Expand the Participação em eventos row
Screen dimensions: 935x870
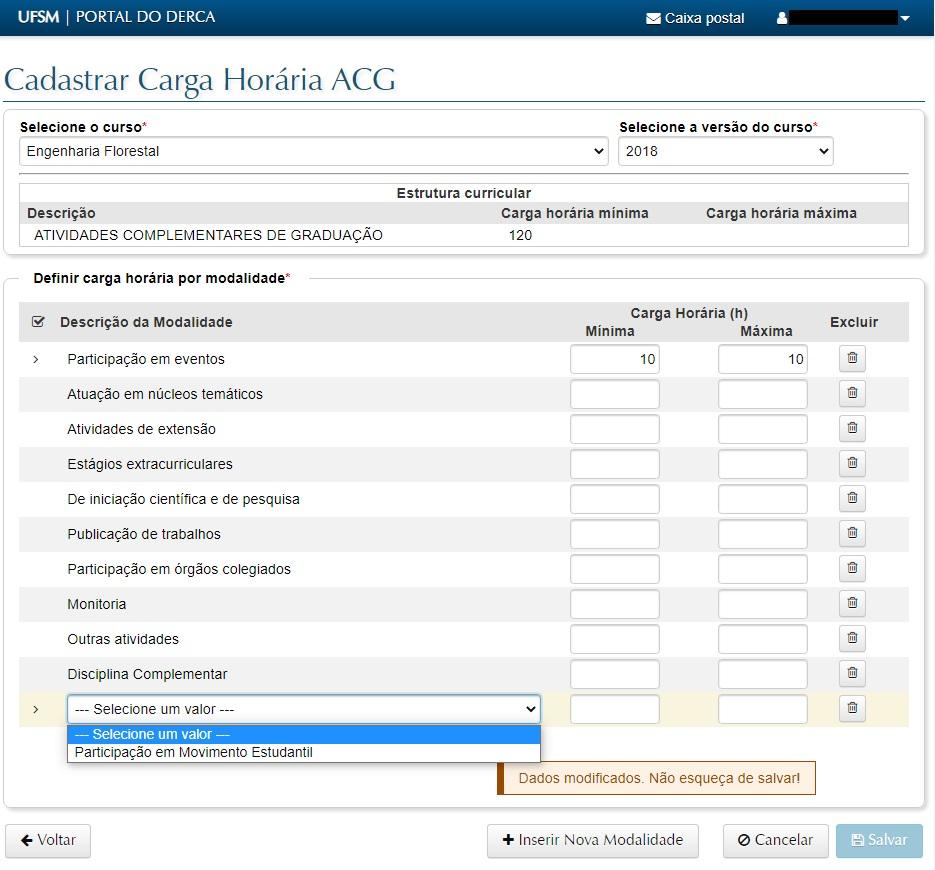click(36, 359)
